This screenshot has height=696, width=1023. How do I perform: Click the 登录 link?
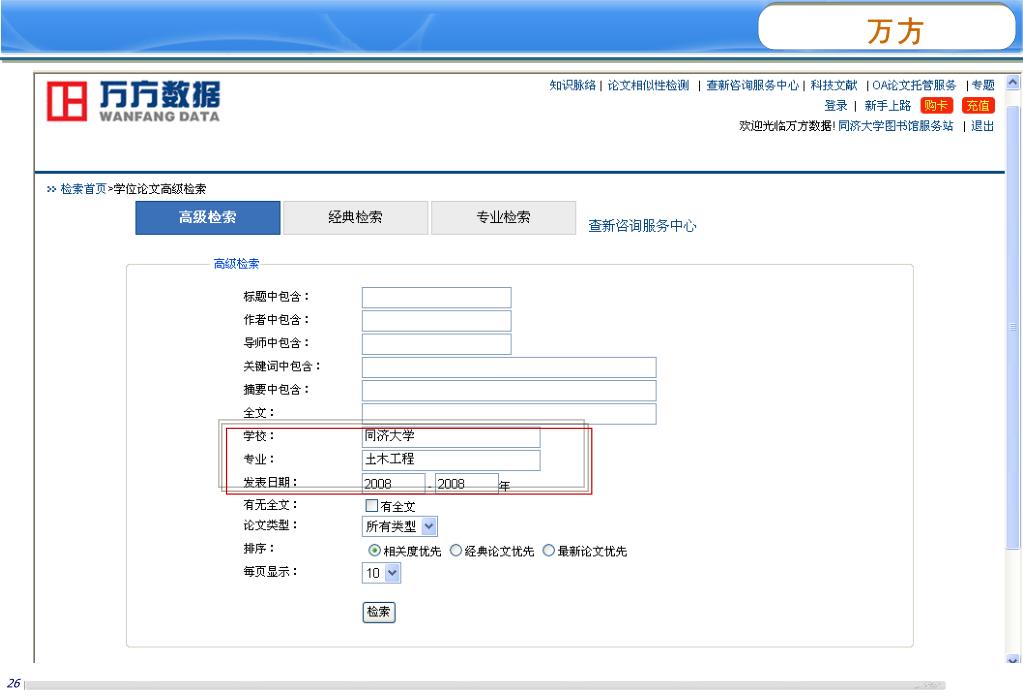pyautogui.click(x=836, y=106)
